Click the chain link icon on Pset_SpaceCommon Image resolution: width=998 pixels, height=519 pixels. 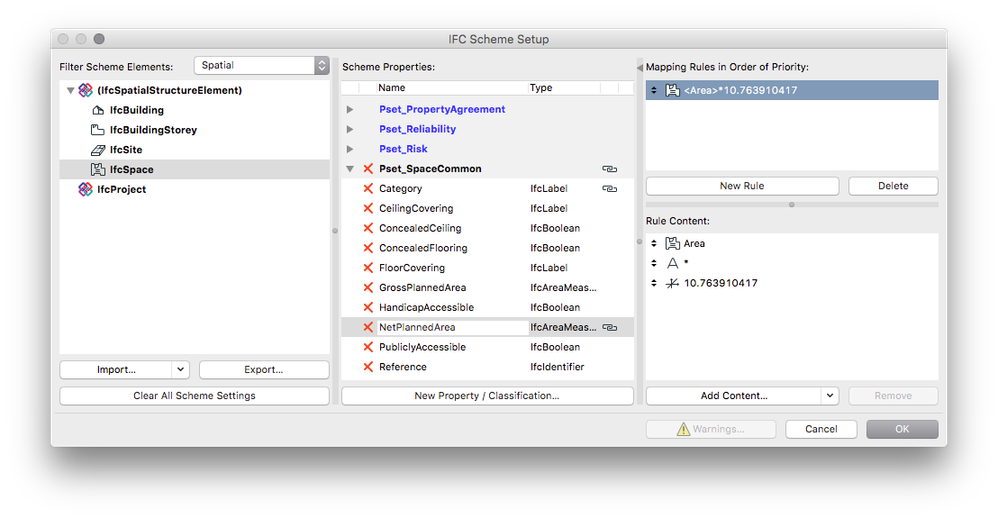coord(609,169)
